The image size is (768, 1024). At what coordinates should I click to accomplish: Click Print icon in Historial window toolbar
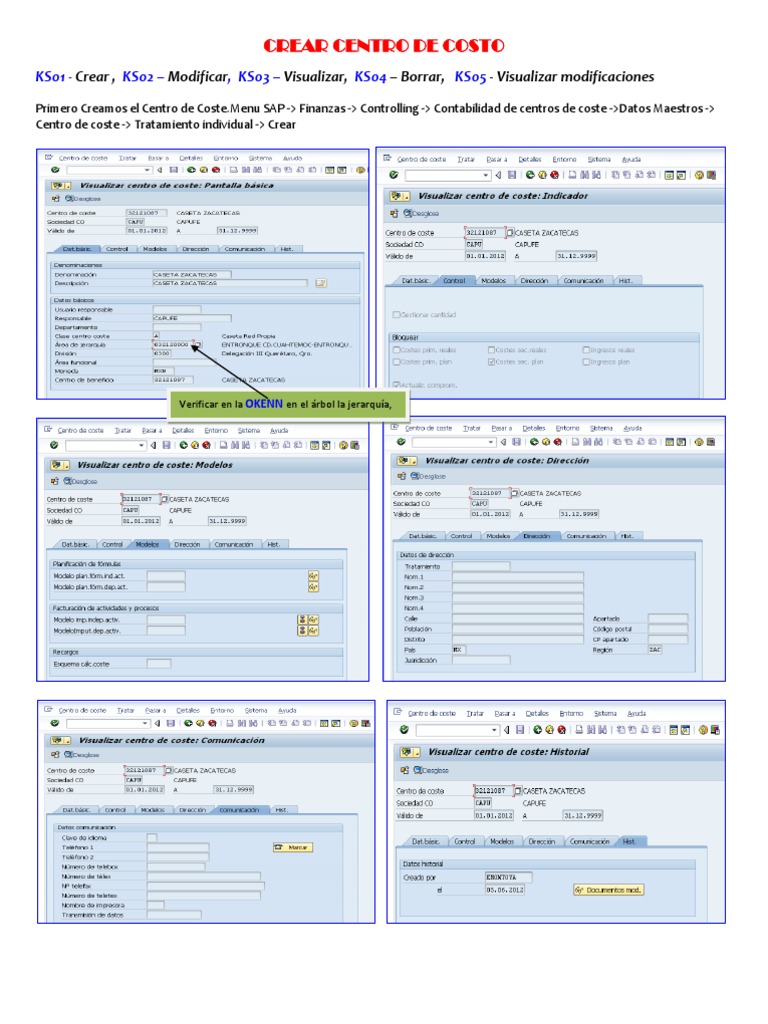coord(580,729)
